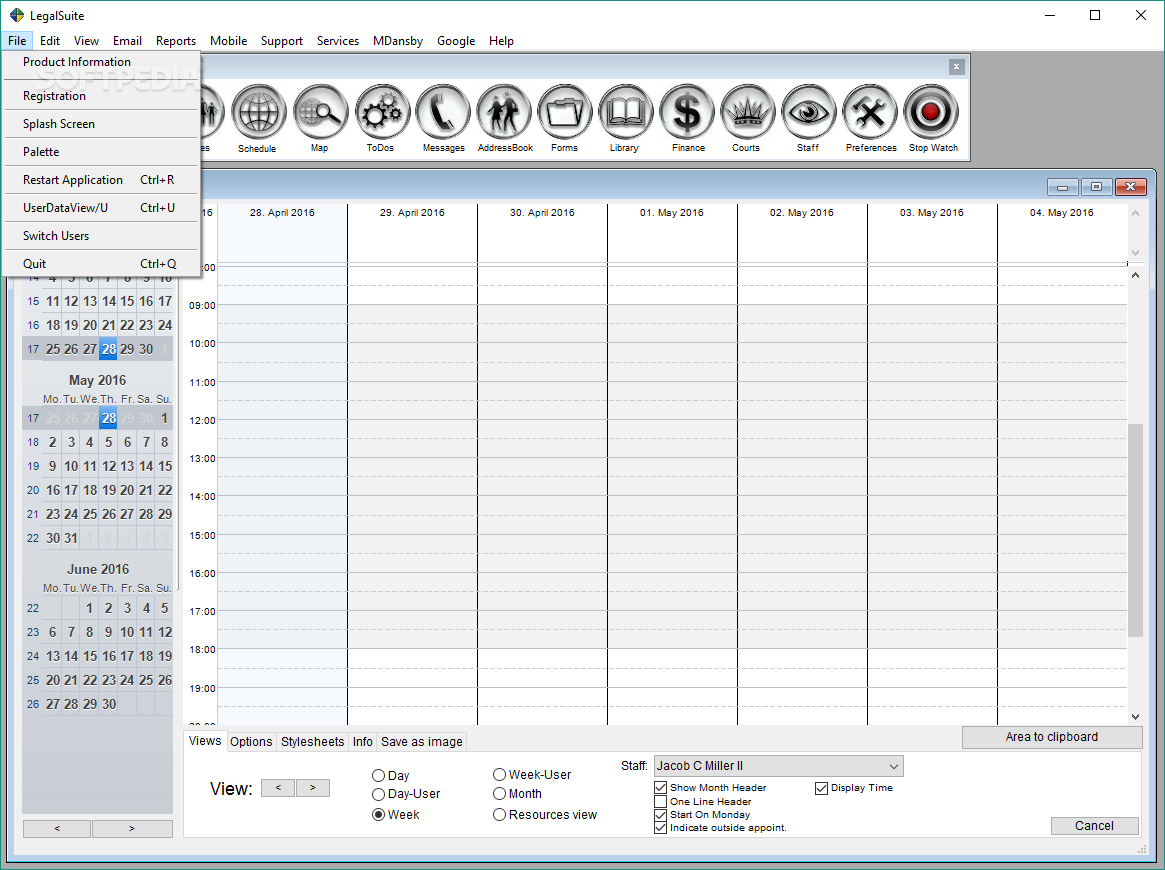Screen dimensions: 1165x870
Task: Choose Product Information from File menu
Action: 101,62
